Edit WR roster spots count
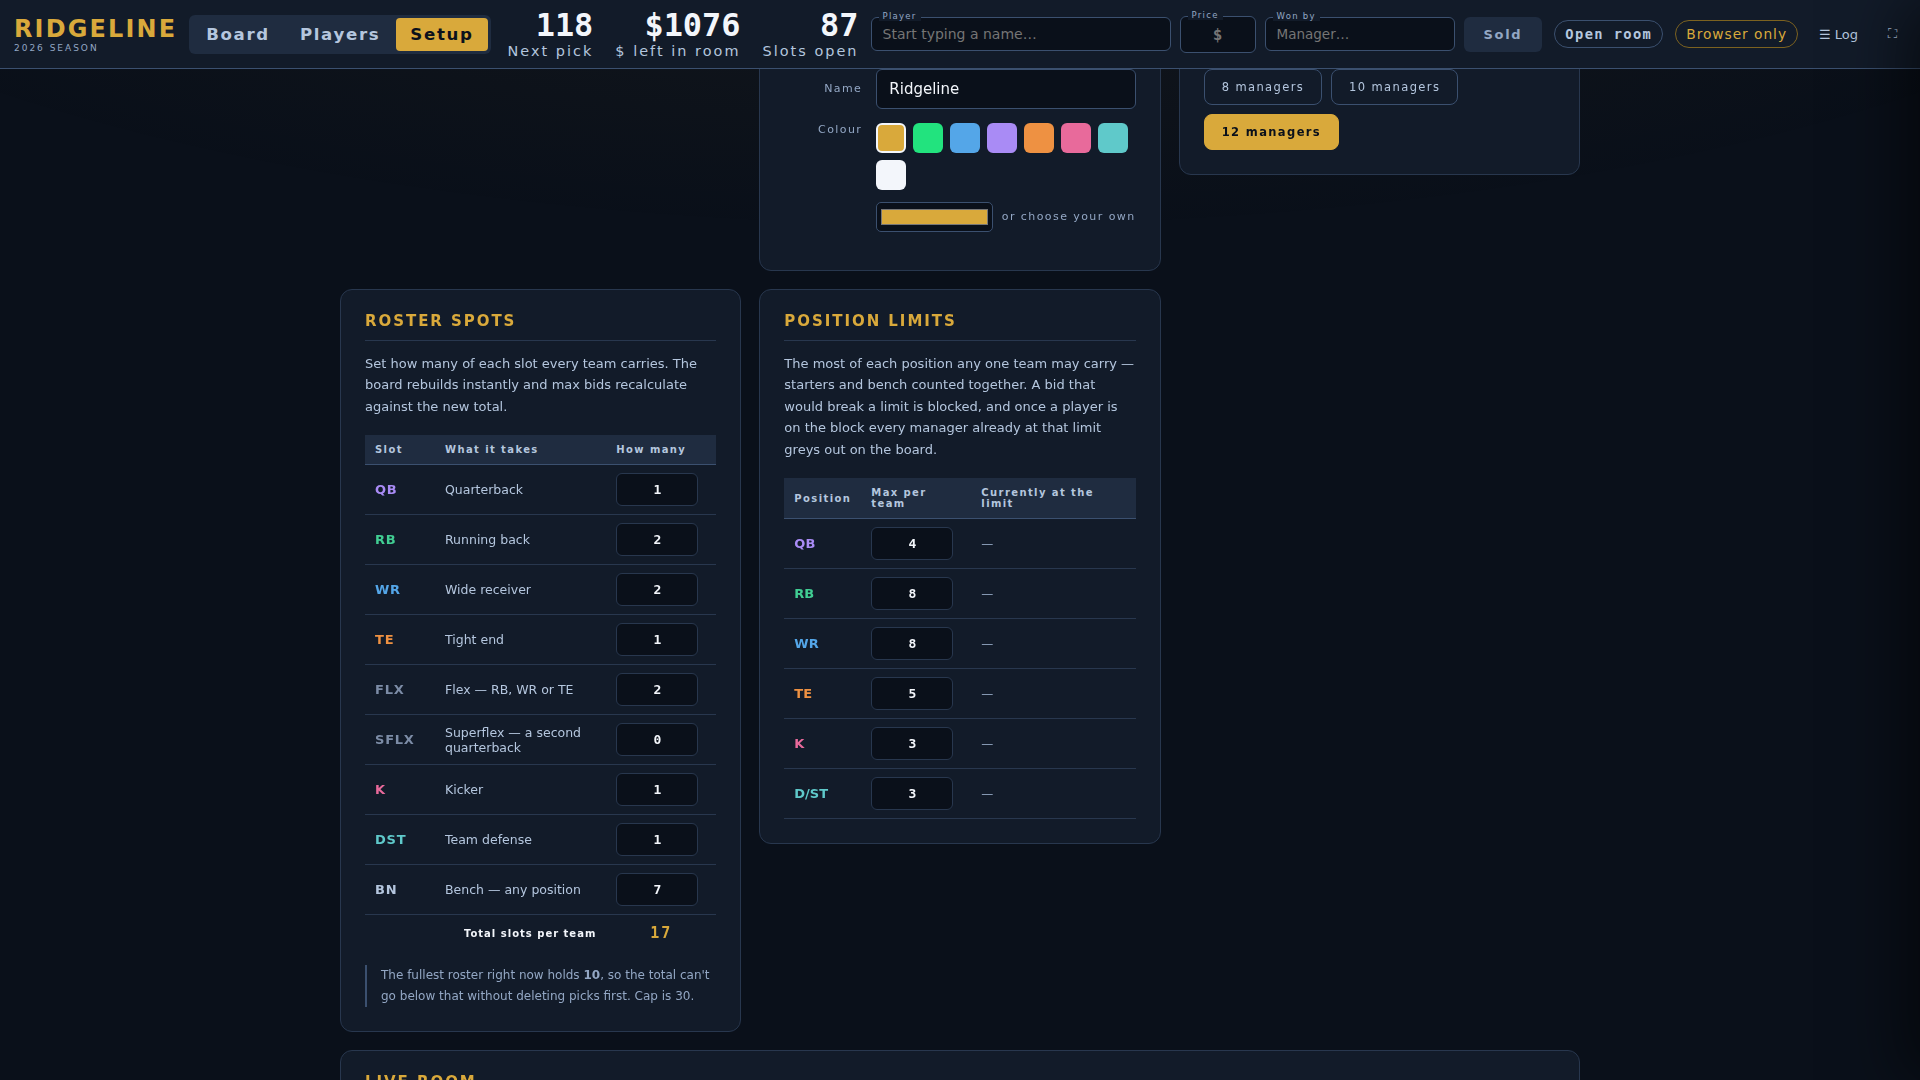Screen dimensions: 1920x1080 (657, 590)
